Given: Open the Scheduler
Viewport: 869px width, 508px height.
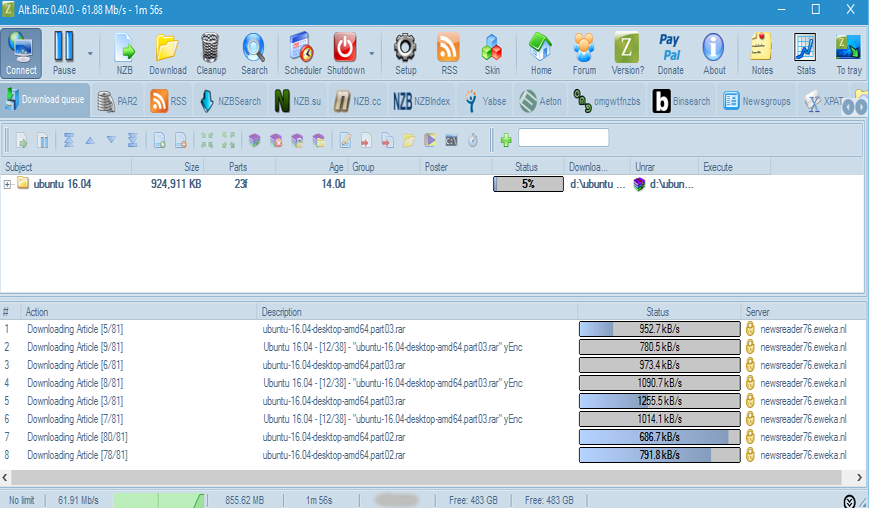Looking at the screenshot, I should pos(303,53).
